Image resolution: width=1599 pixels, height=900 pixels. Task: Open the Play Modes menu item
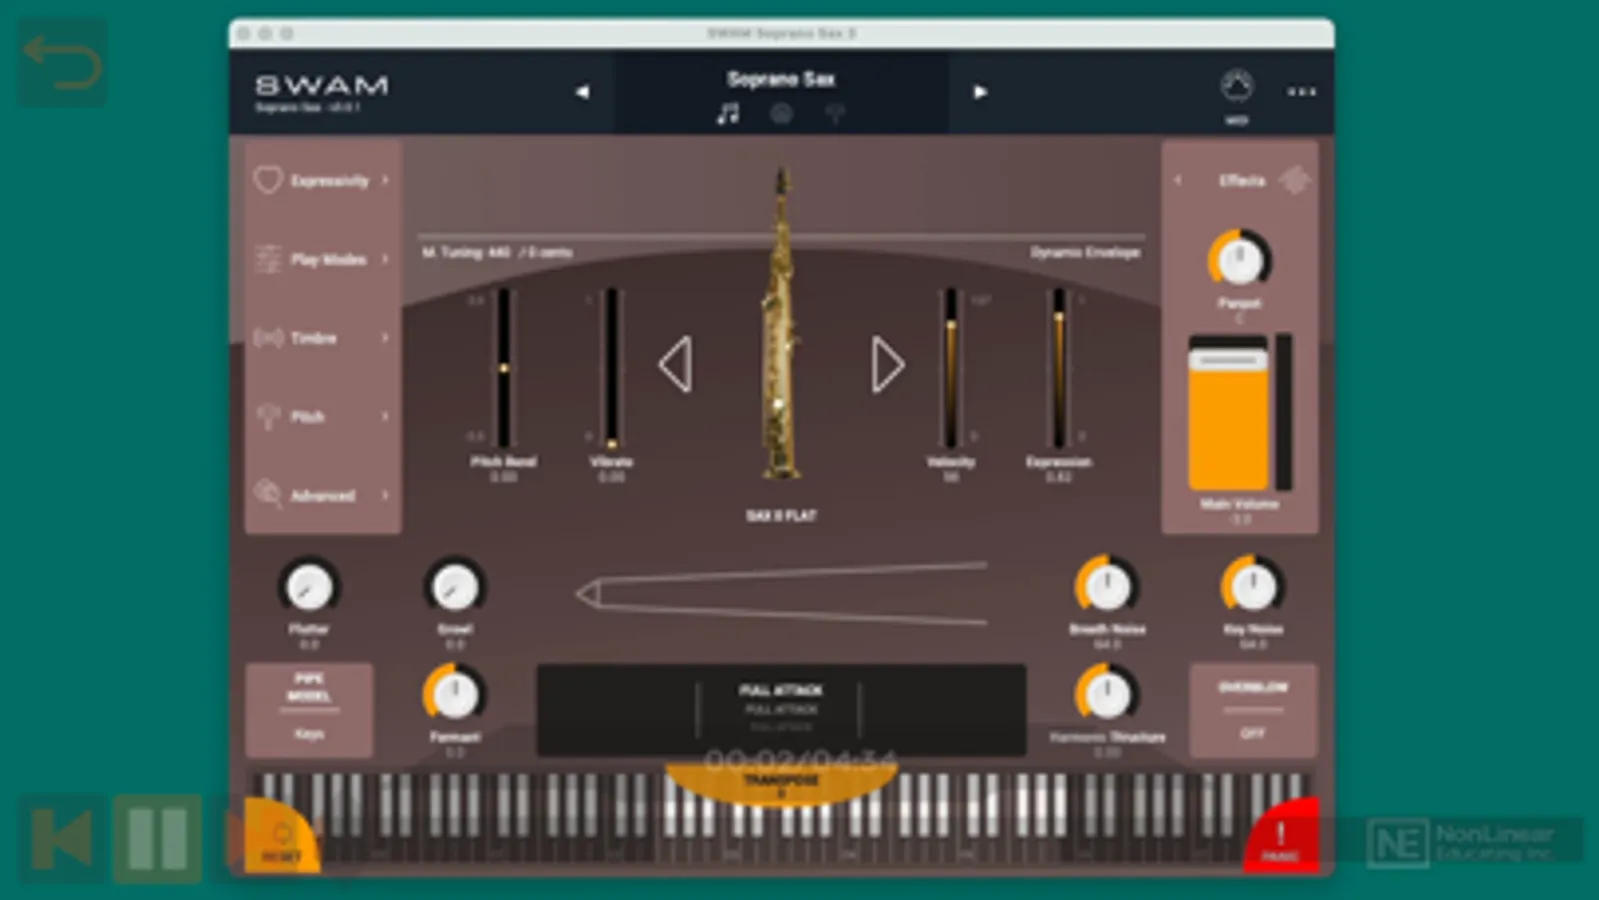tap(322, 259)
